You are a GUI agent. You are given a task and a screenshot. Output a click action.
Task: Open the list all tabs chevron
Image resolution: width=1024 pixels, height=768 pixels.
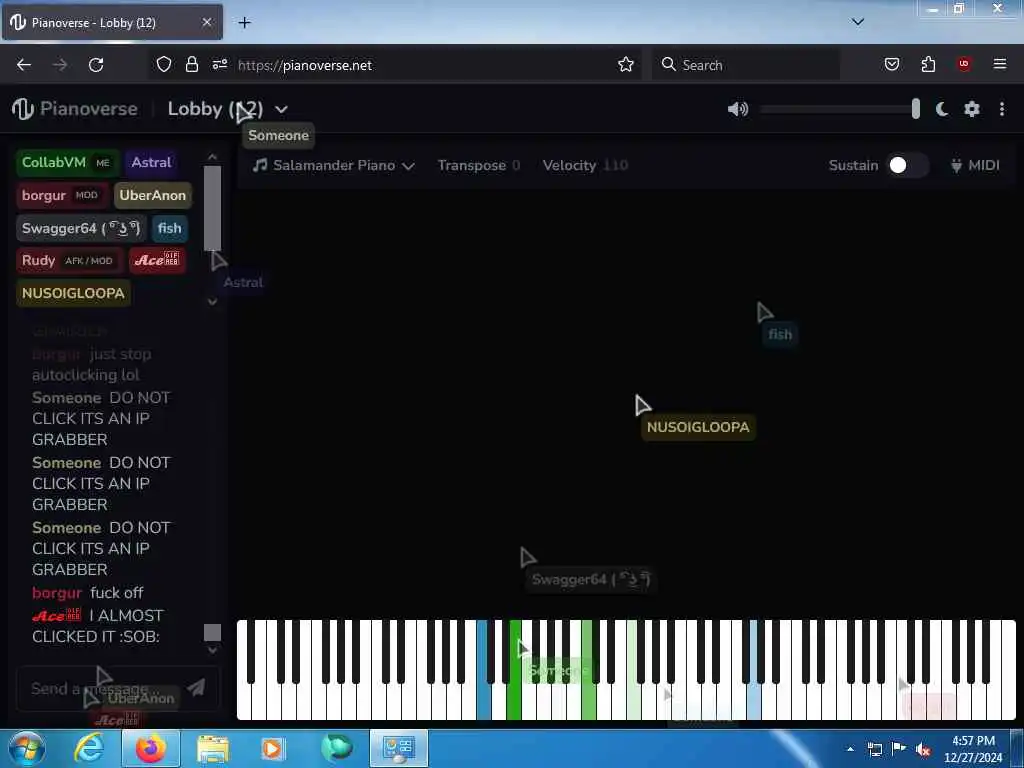pyautogui.click(x=858, y=22)
